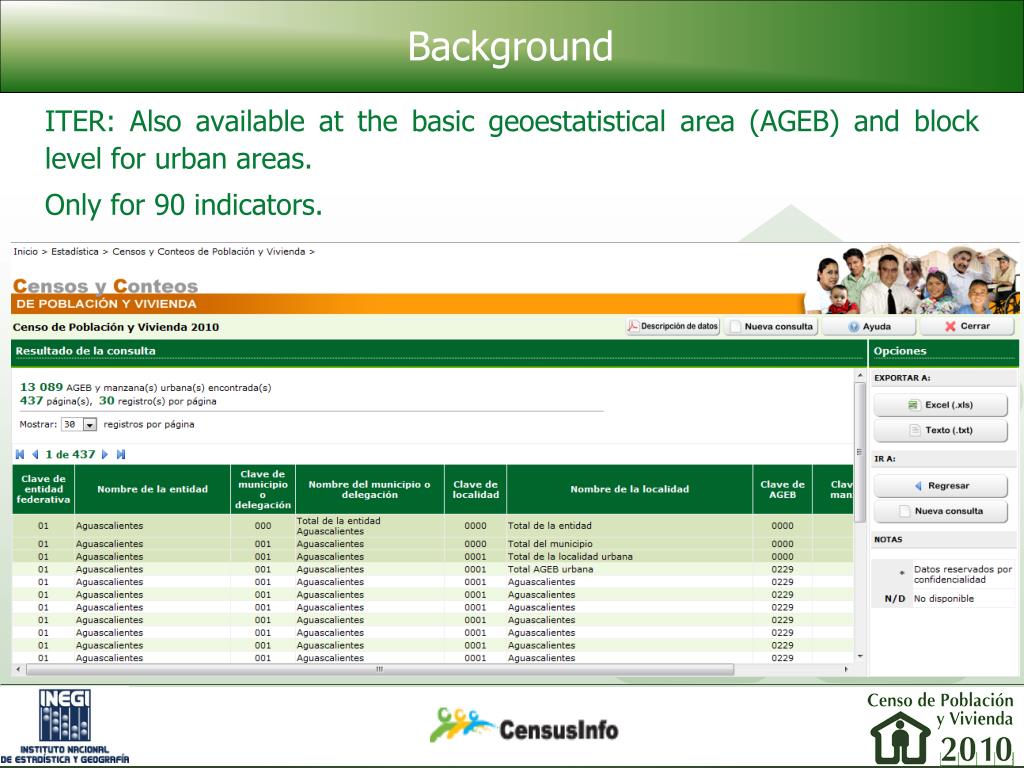1024x768 pixels.
Task: Export results as Texto (.txt)
Action: (x=940, y=431)
